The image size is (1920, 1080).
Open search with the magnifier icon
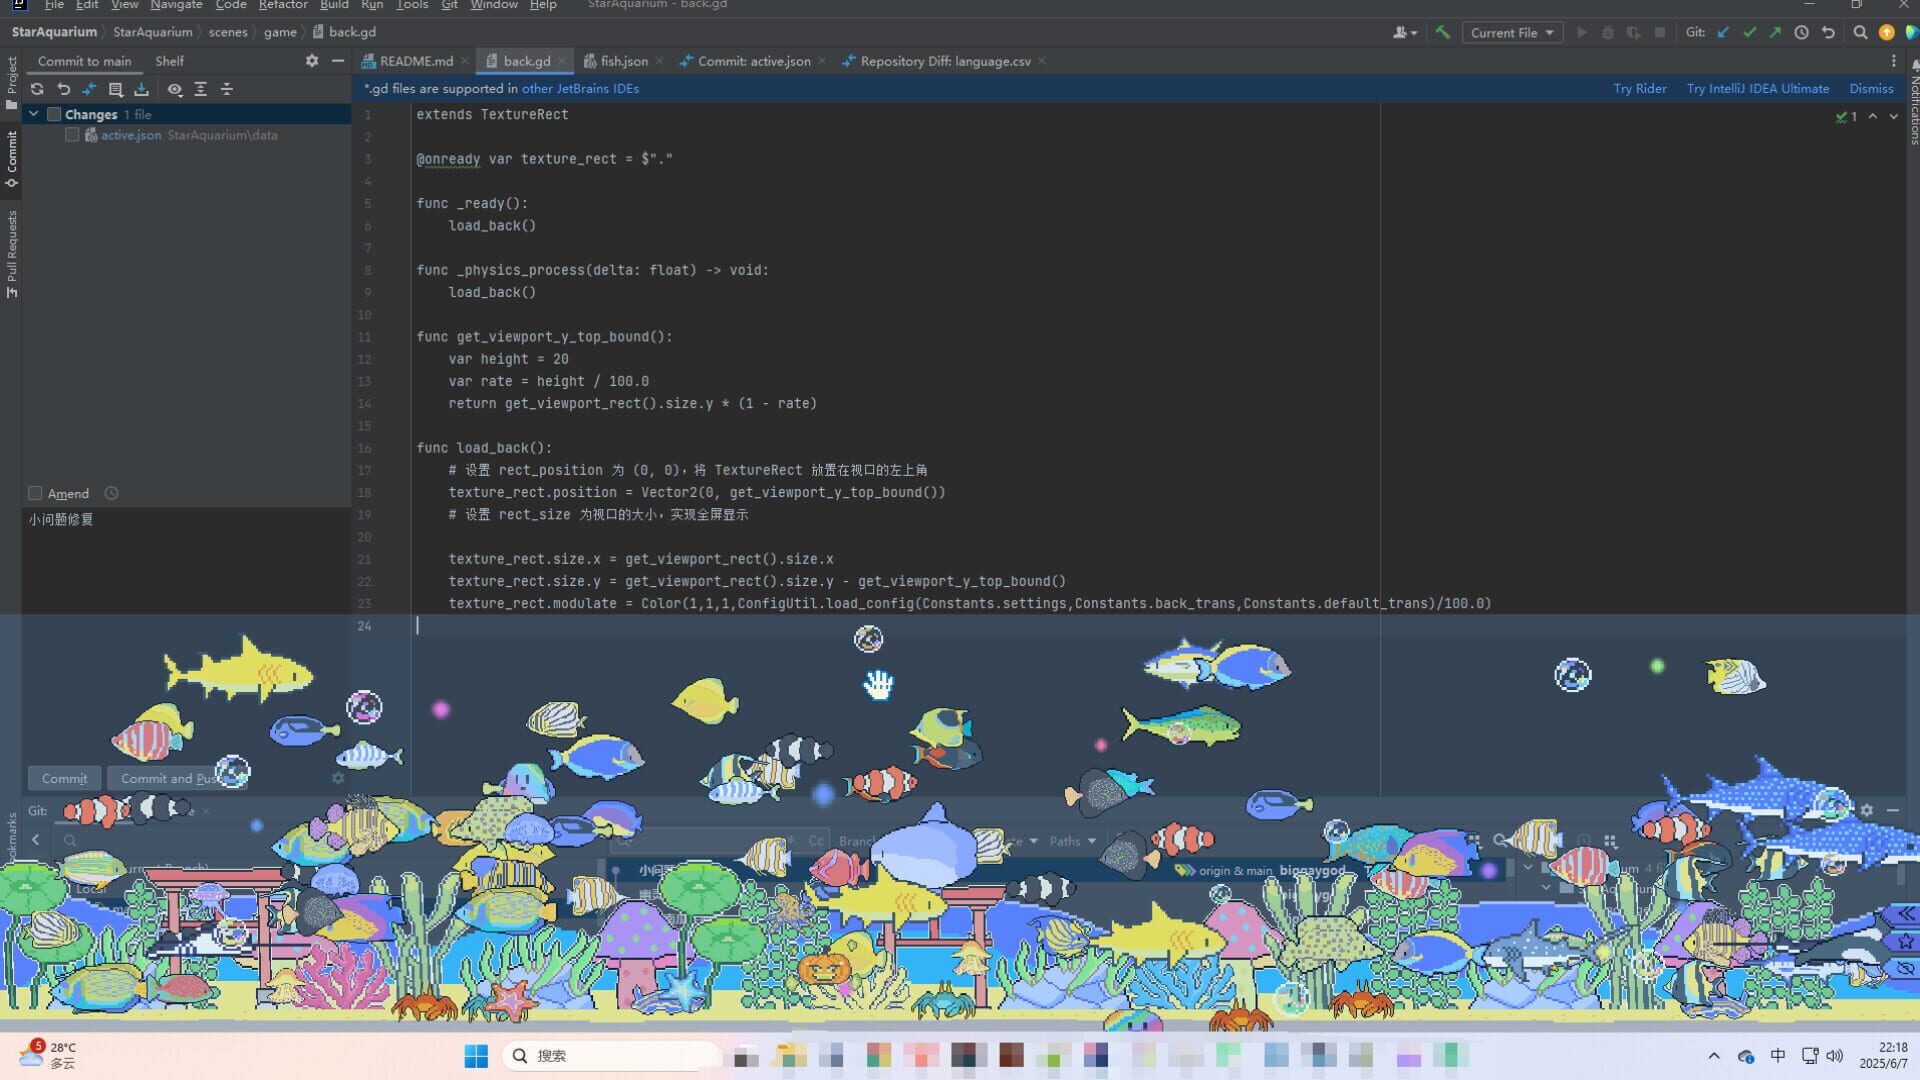[1859, 32]
